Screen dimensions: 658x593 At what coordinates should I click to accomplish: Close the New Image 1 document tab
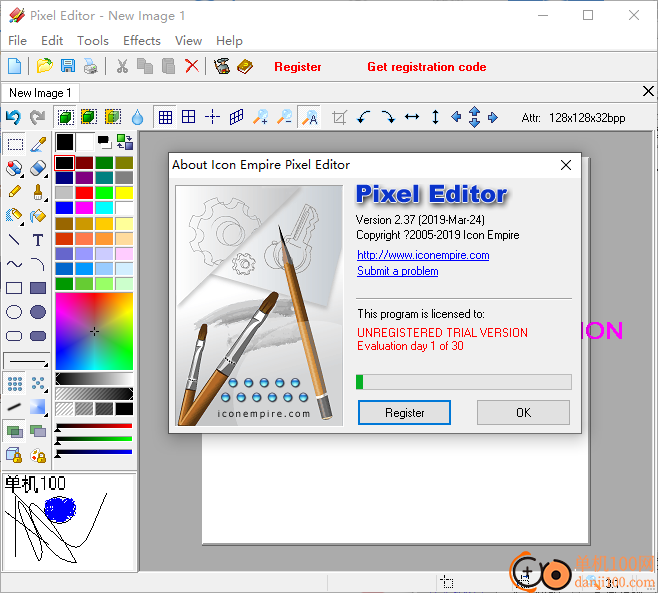[648, 91]
